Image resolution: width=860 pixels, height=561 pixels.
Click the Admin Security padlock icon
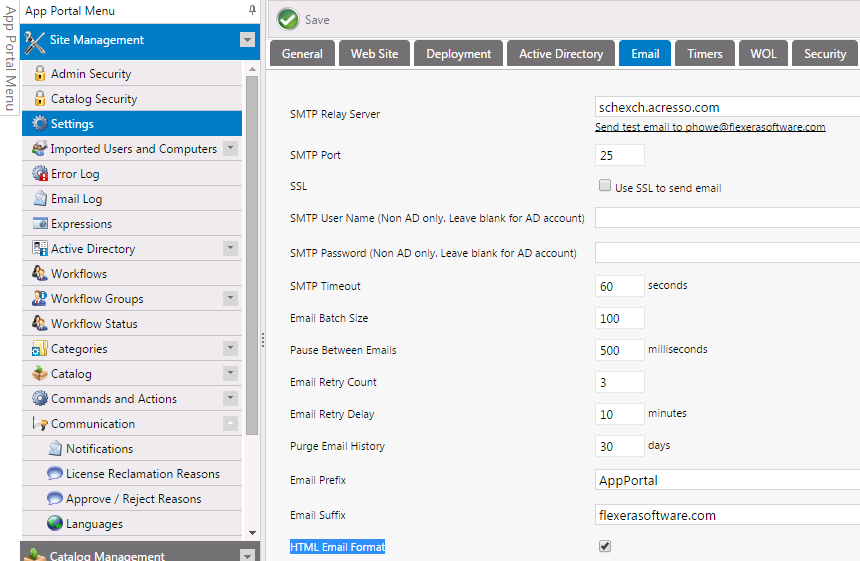point(40,74)
